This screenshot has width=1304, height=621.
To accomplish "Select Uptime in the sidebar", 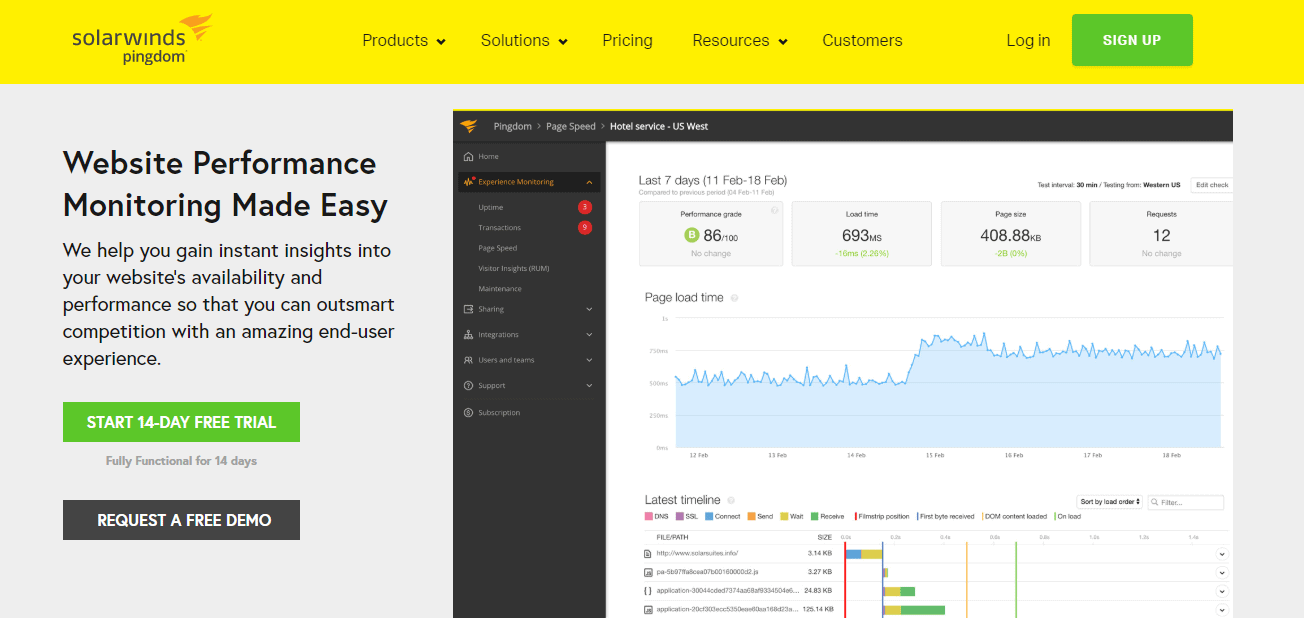I will pyautogui.click(x=490, y=207).
